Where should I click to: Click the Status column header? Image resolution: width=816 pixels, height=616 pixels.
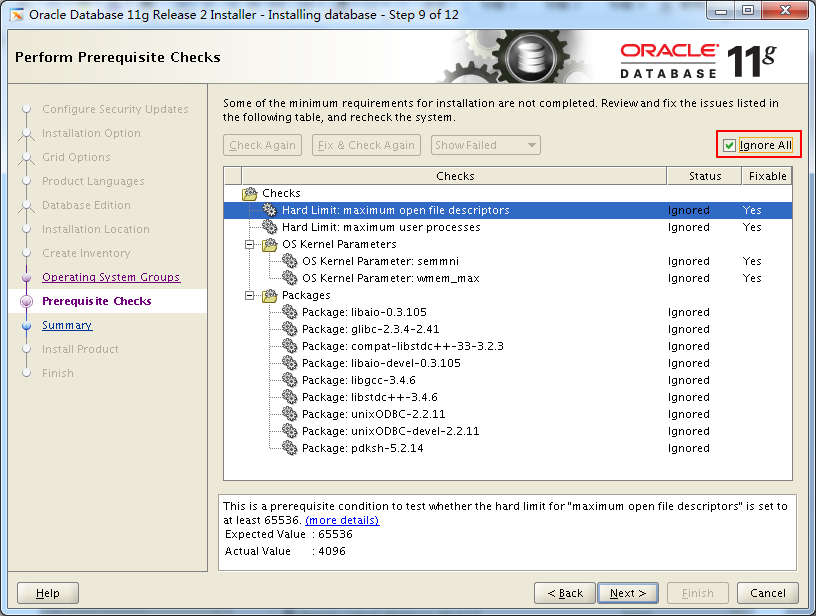click(704, 176)
